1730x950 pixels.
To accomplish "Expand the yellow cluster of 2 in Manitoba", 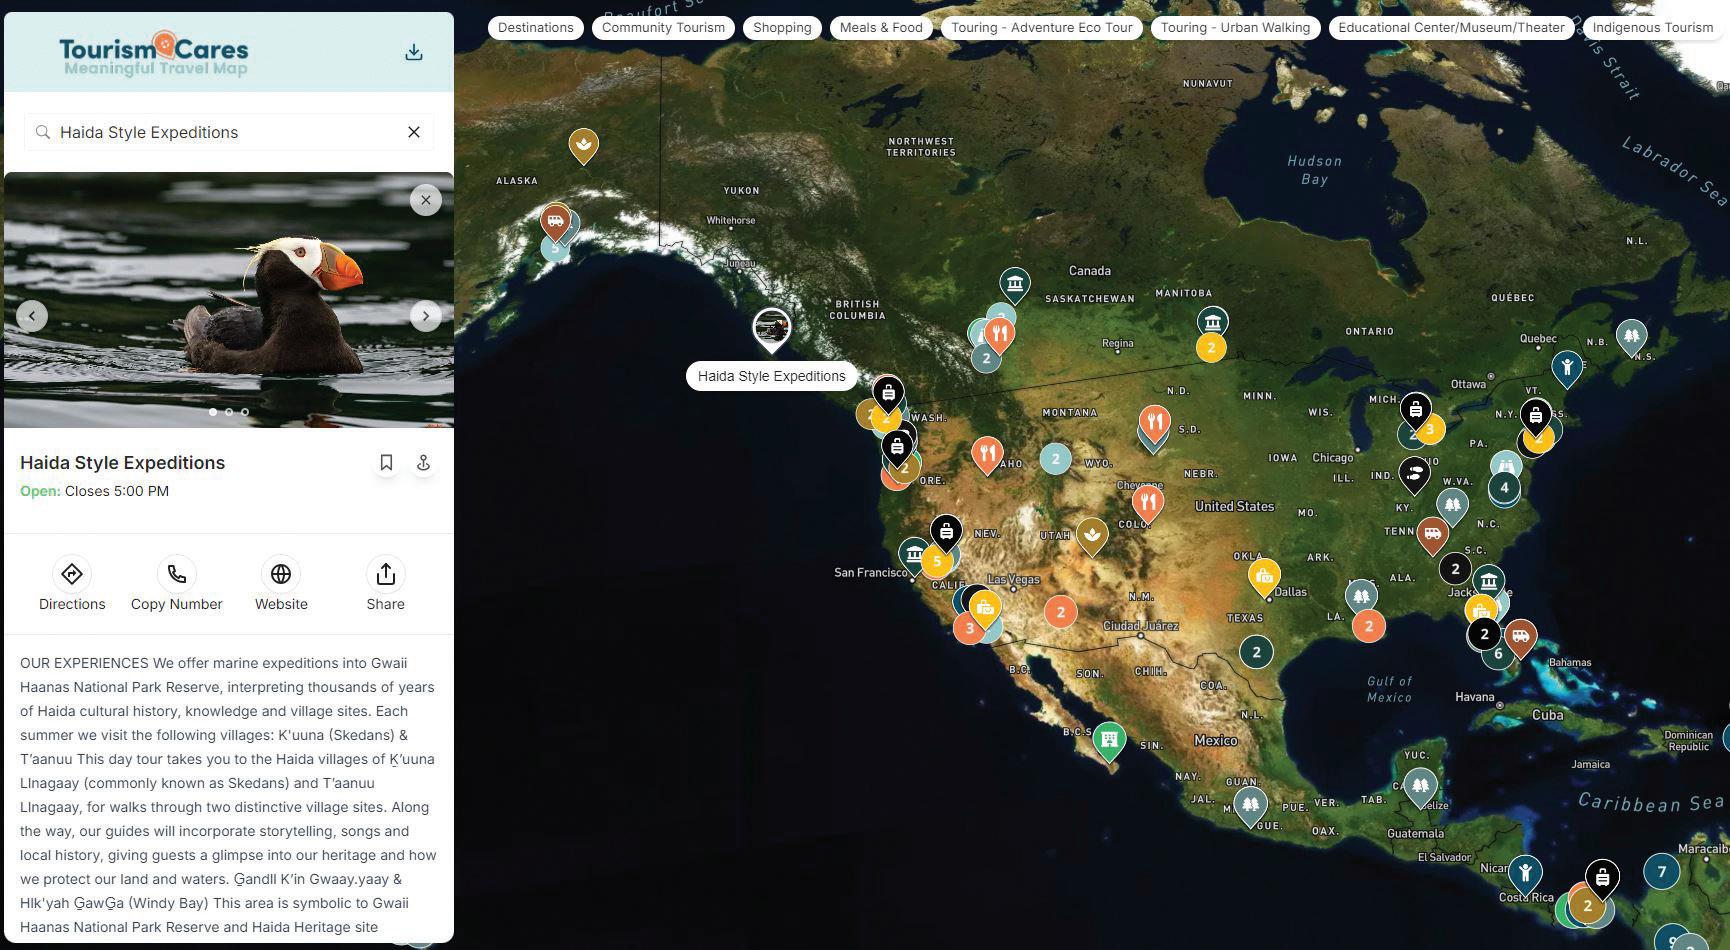I will click(1211, 348).
